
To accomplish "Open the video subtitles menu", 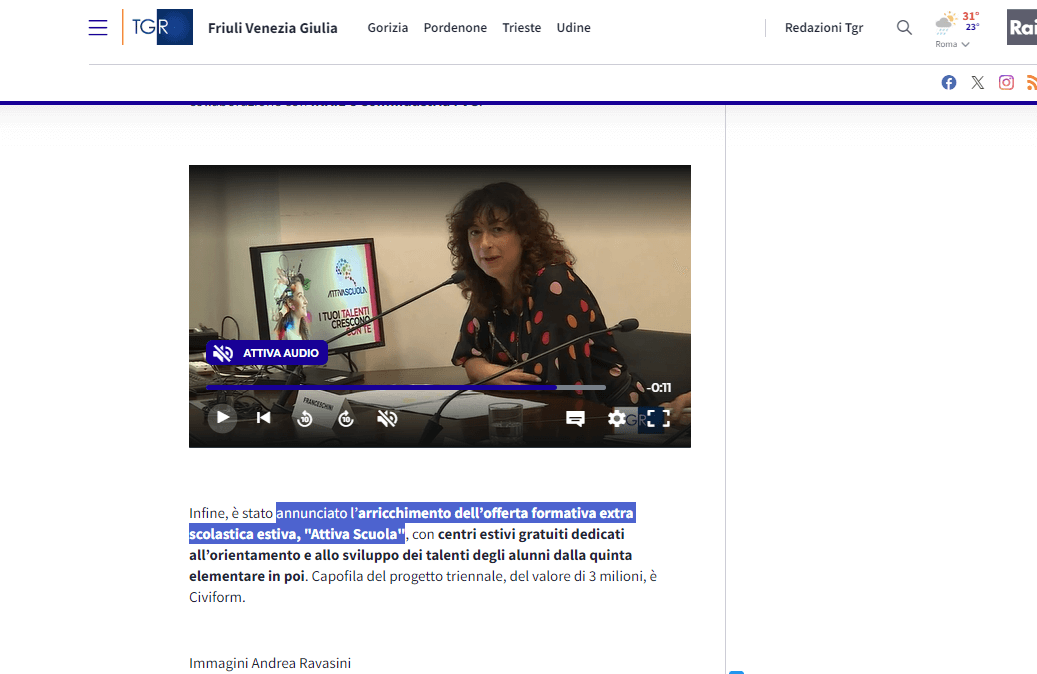I will [575, 418].
